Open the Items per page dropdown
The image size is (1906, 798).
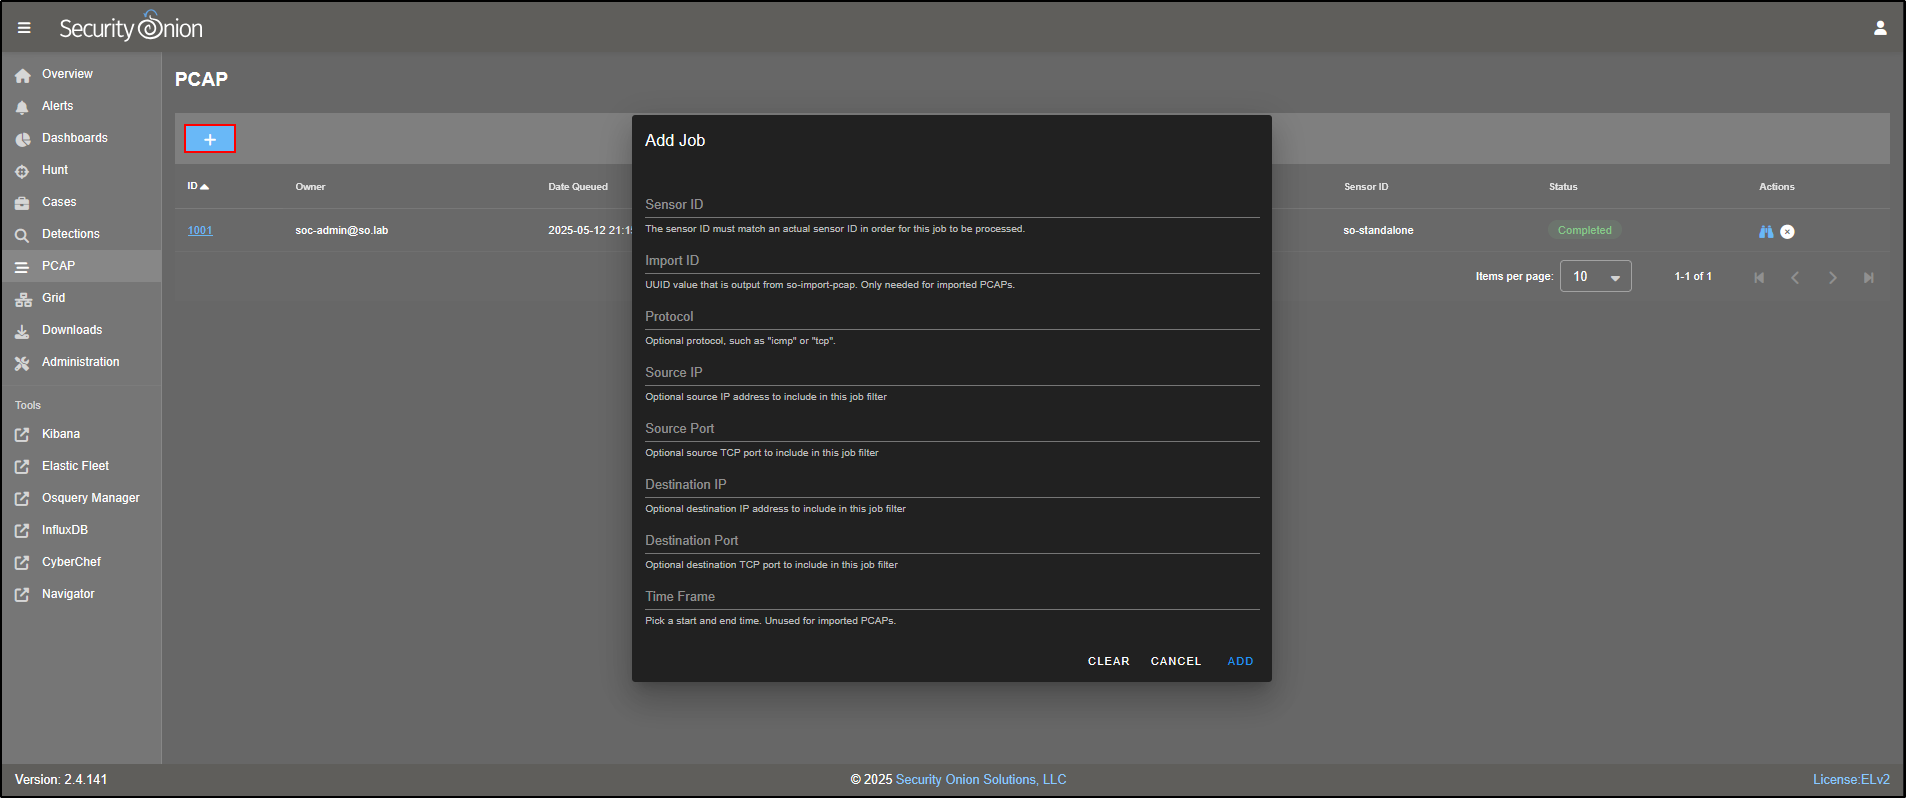click(1595, 276)
